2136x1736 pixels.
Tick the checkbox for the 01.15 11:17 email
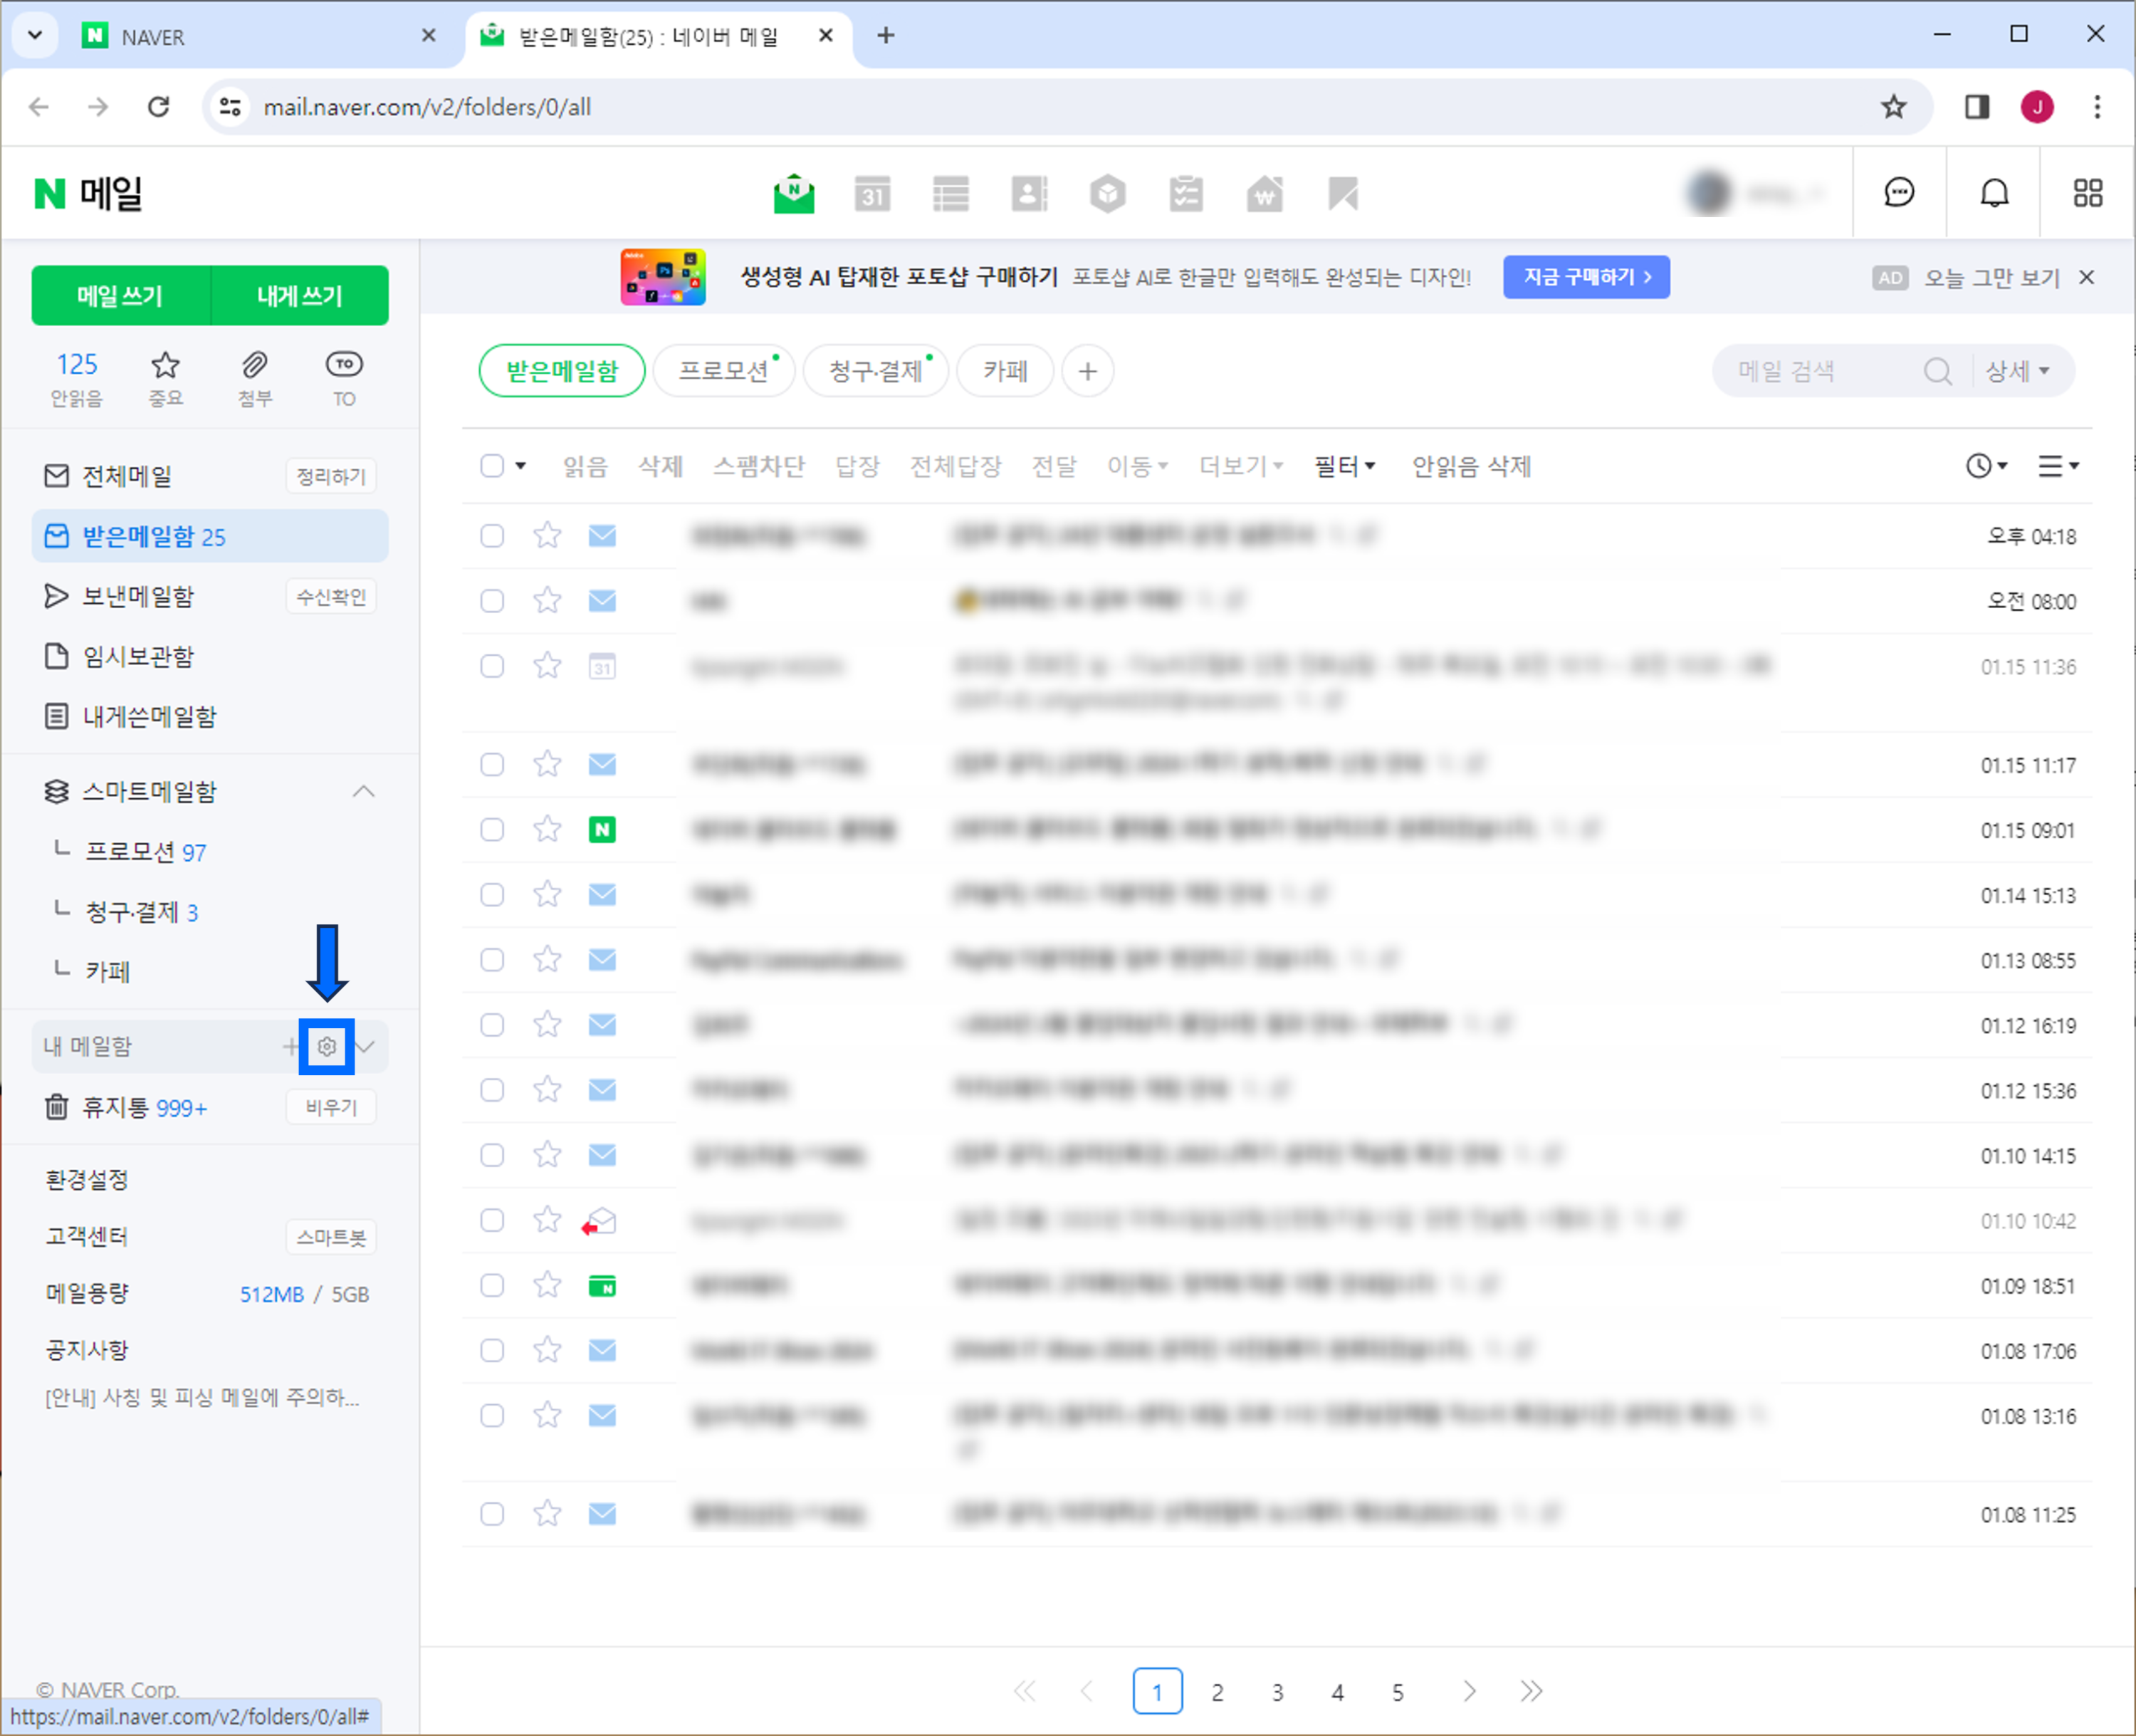coord(492,765)
